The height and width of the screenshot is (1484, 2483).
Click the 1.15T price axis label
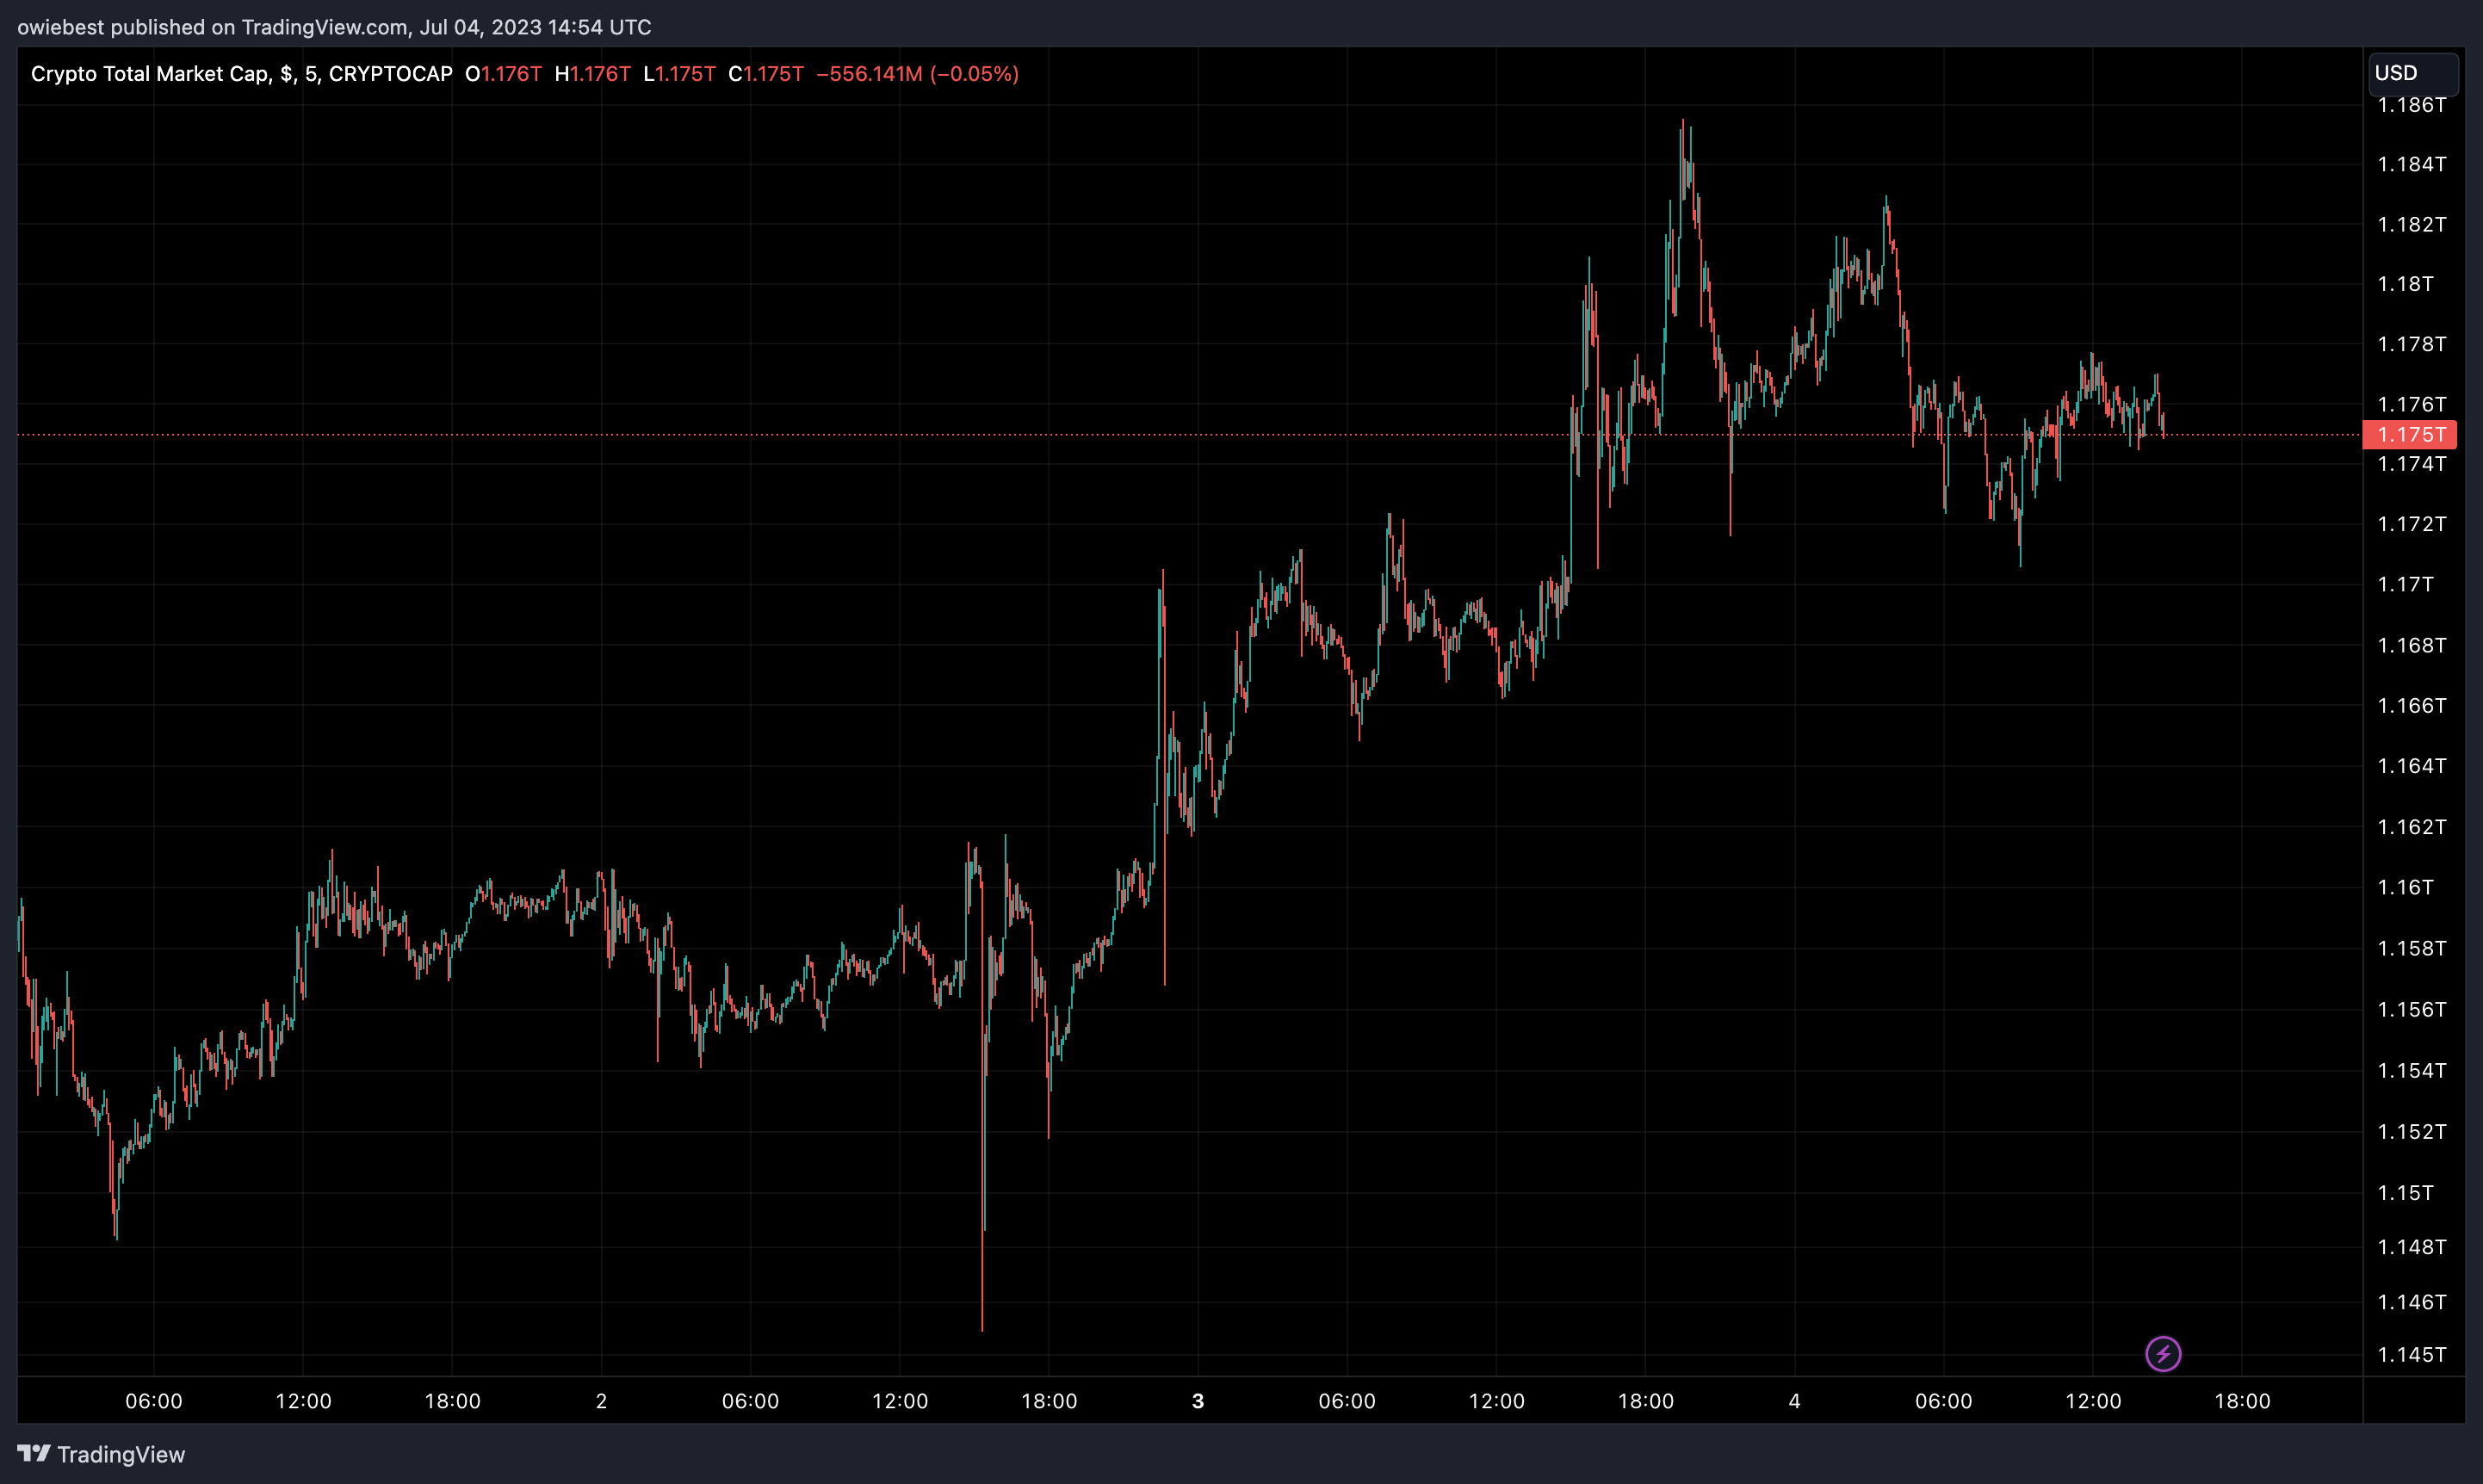[x=2405, y=1192]
